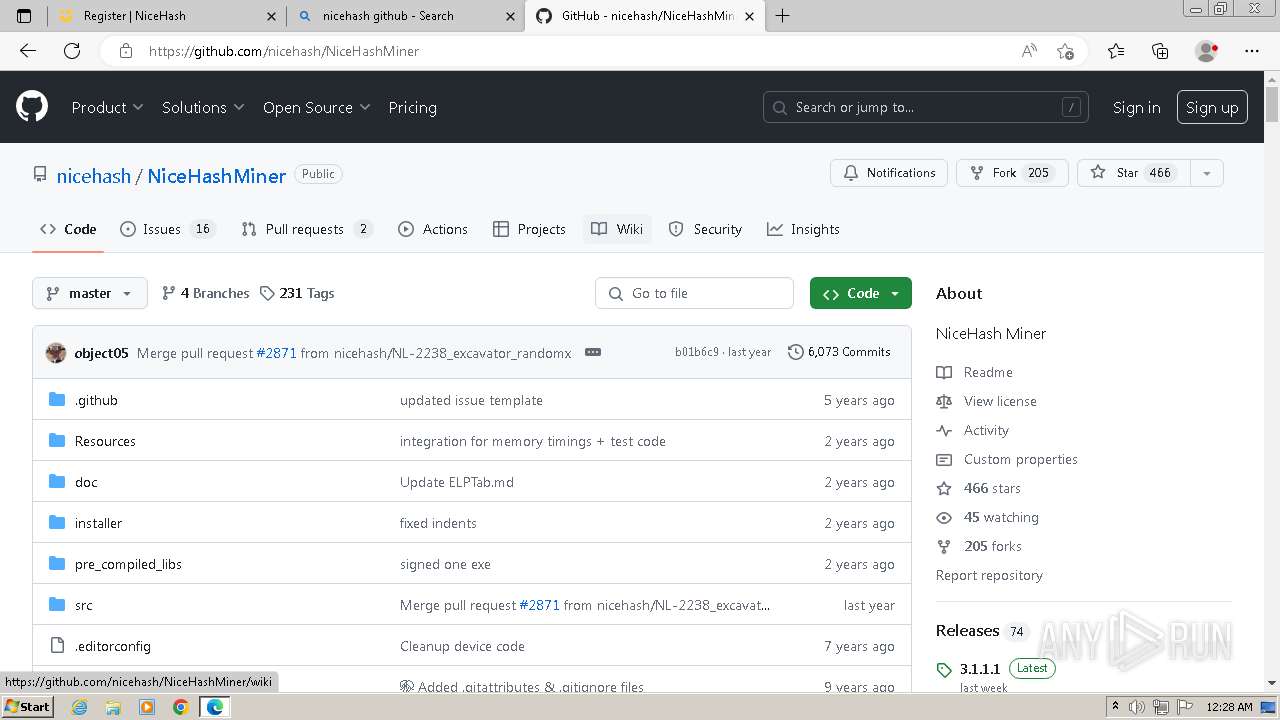
Task: Open the .github folder
Action: pos(96,400)
